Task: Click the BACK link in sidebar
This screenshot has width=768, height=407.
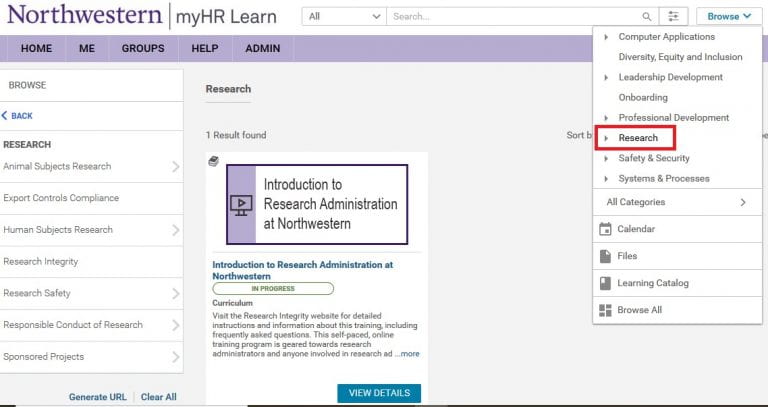Action: [x=17, y=116]
